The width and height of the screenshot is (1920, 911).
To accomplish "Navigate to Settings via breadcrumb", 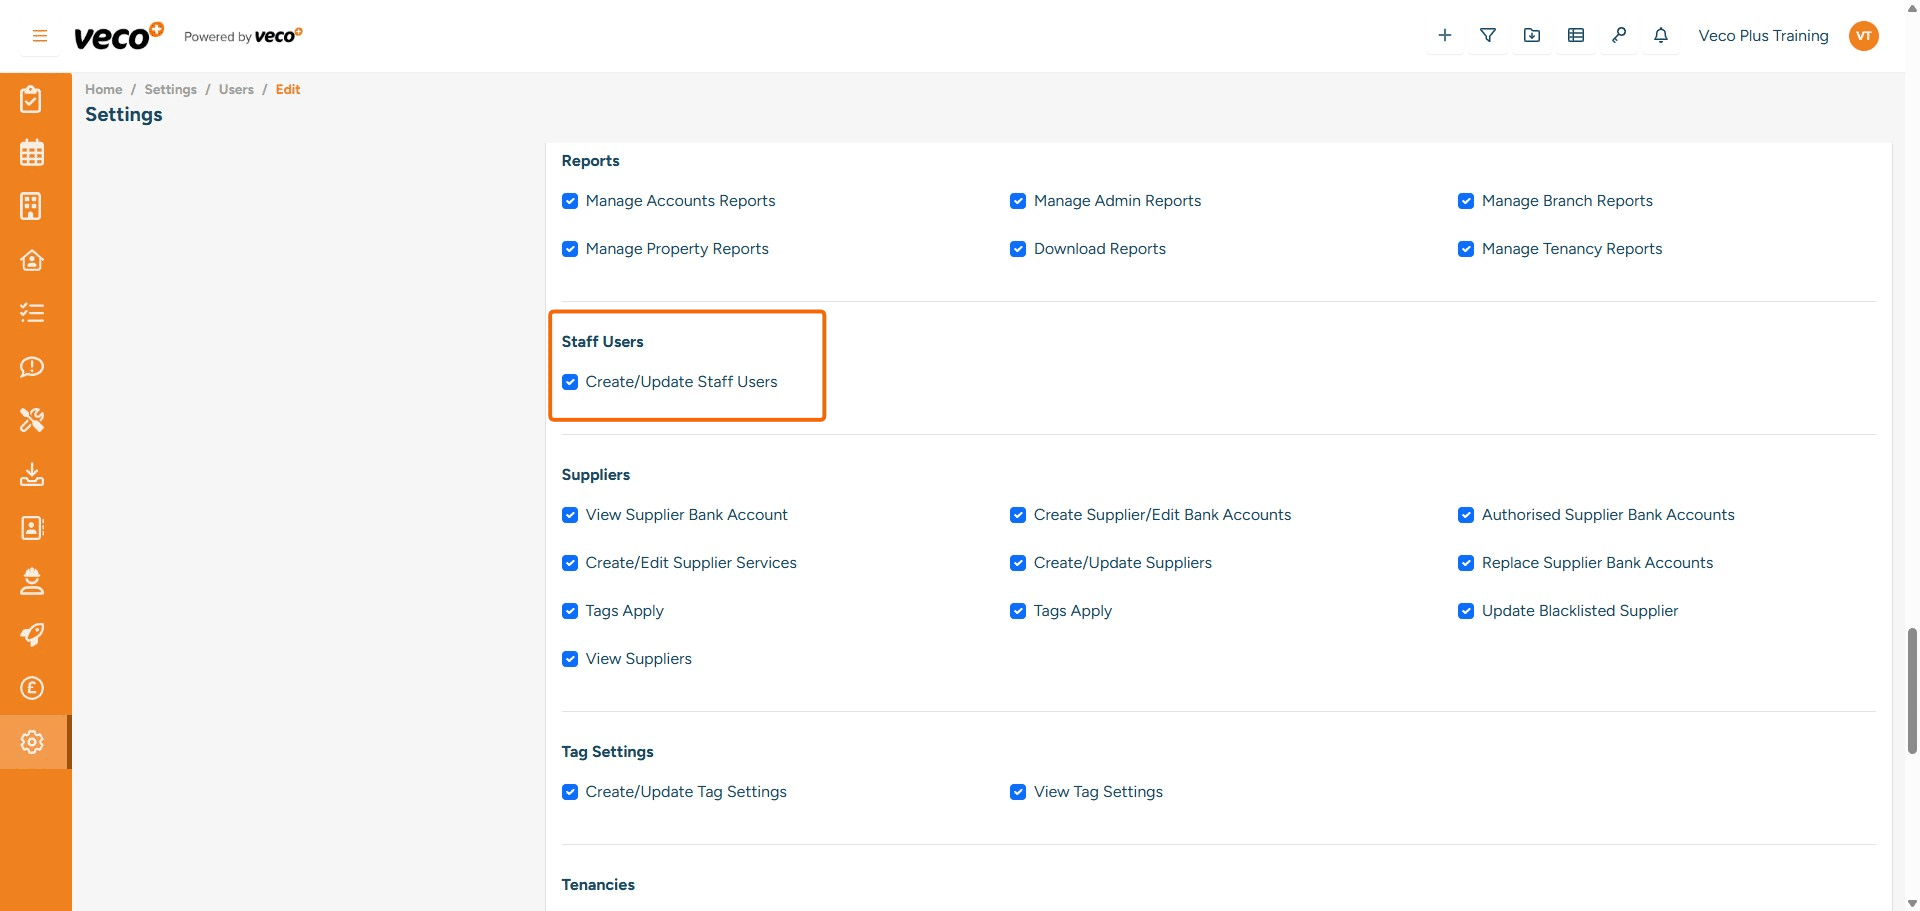I will point(170,89).
